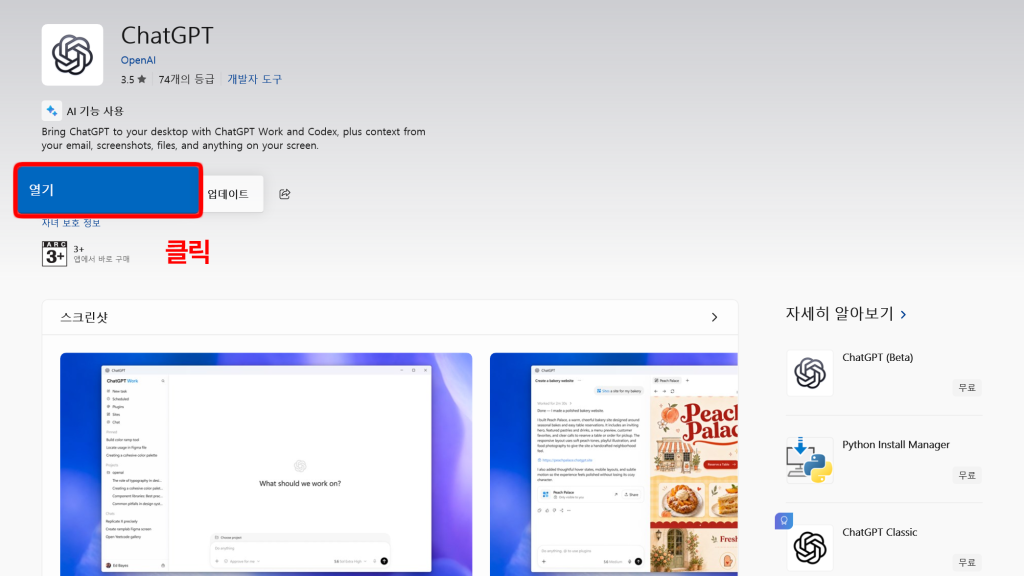Click the 앱에서 바로 구매 text
The width and height of the screenshot is (1024, 576).
click(102, 259)
